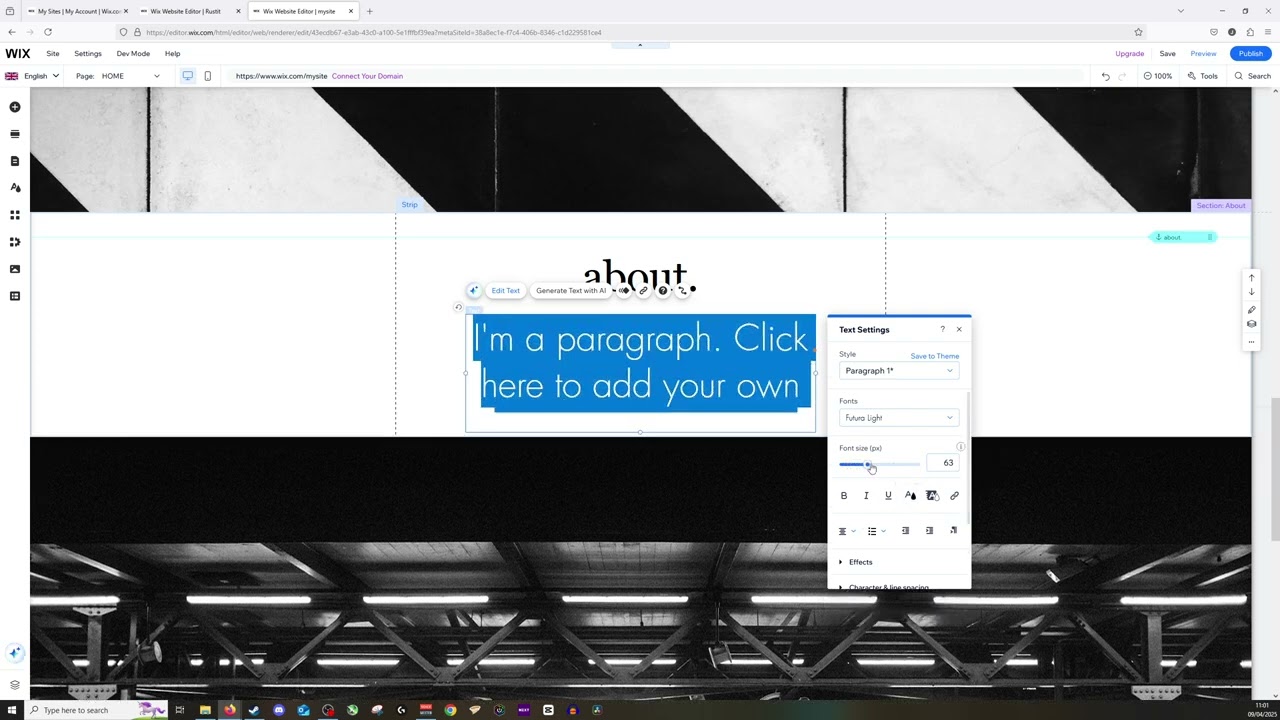Open the 100% zoom control

click(1157, 76)
